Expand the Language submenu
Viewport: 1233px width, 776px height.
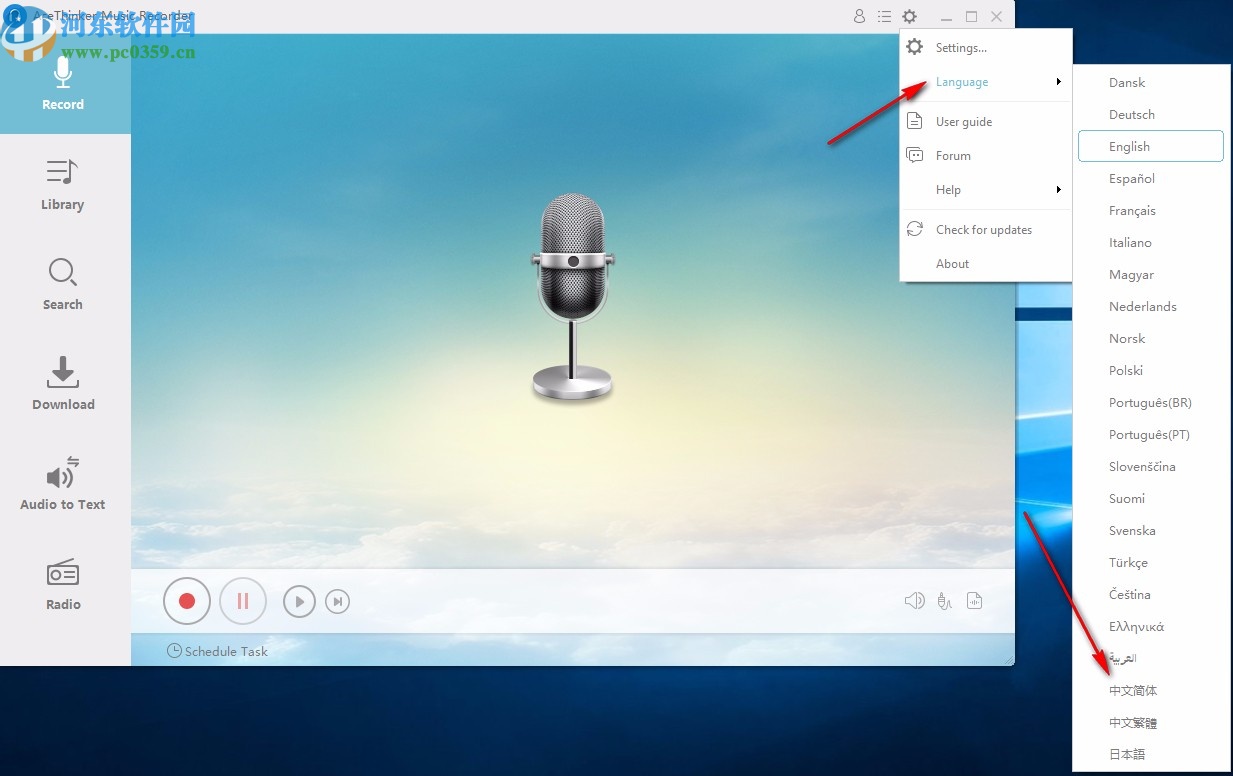point(986,82)
